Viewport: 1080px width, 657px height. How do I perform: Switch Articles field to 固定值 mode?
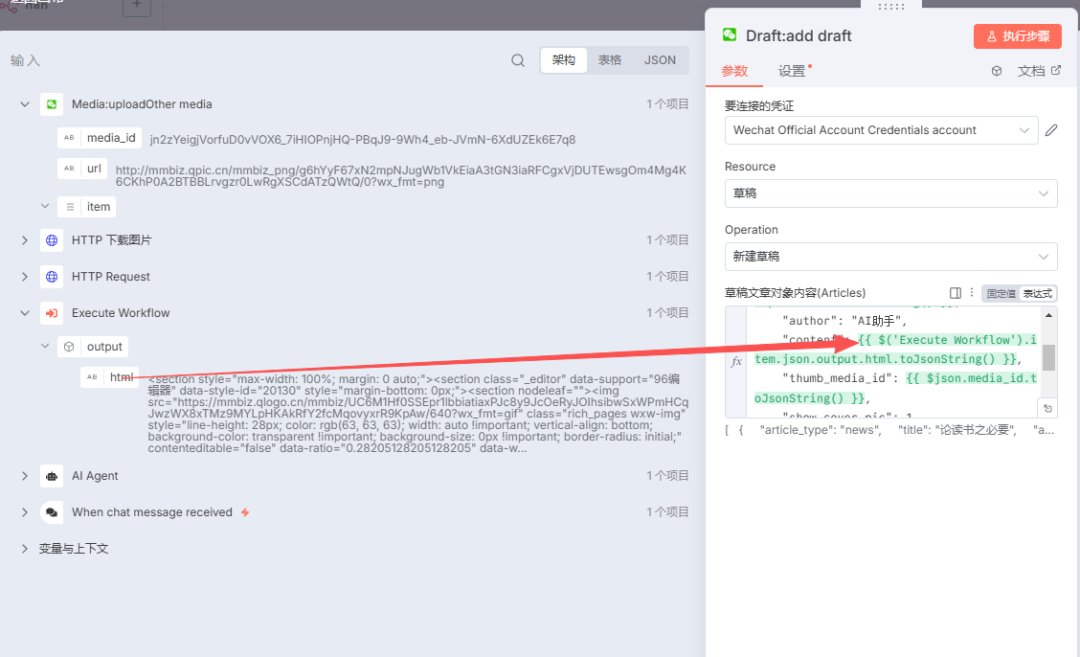click(1001, 294)
